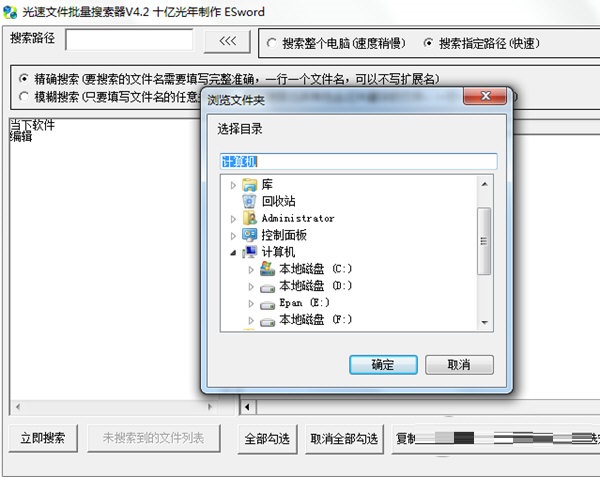The image size is (600, 477).
Task: Click the 回收站 recycle bin icon
Action: [249, 202]
